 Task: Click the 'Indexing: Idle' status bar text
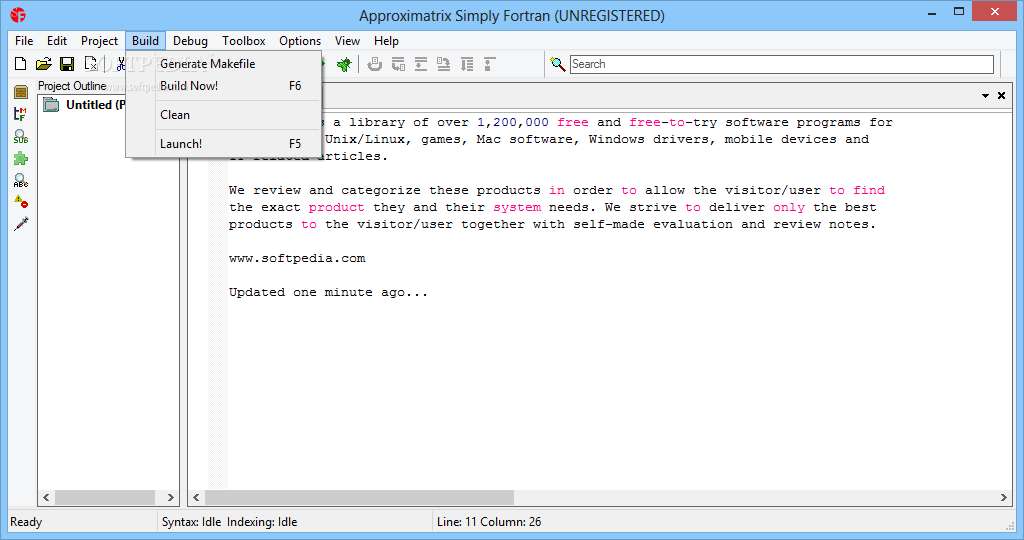tap(262, 522)
